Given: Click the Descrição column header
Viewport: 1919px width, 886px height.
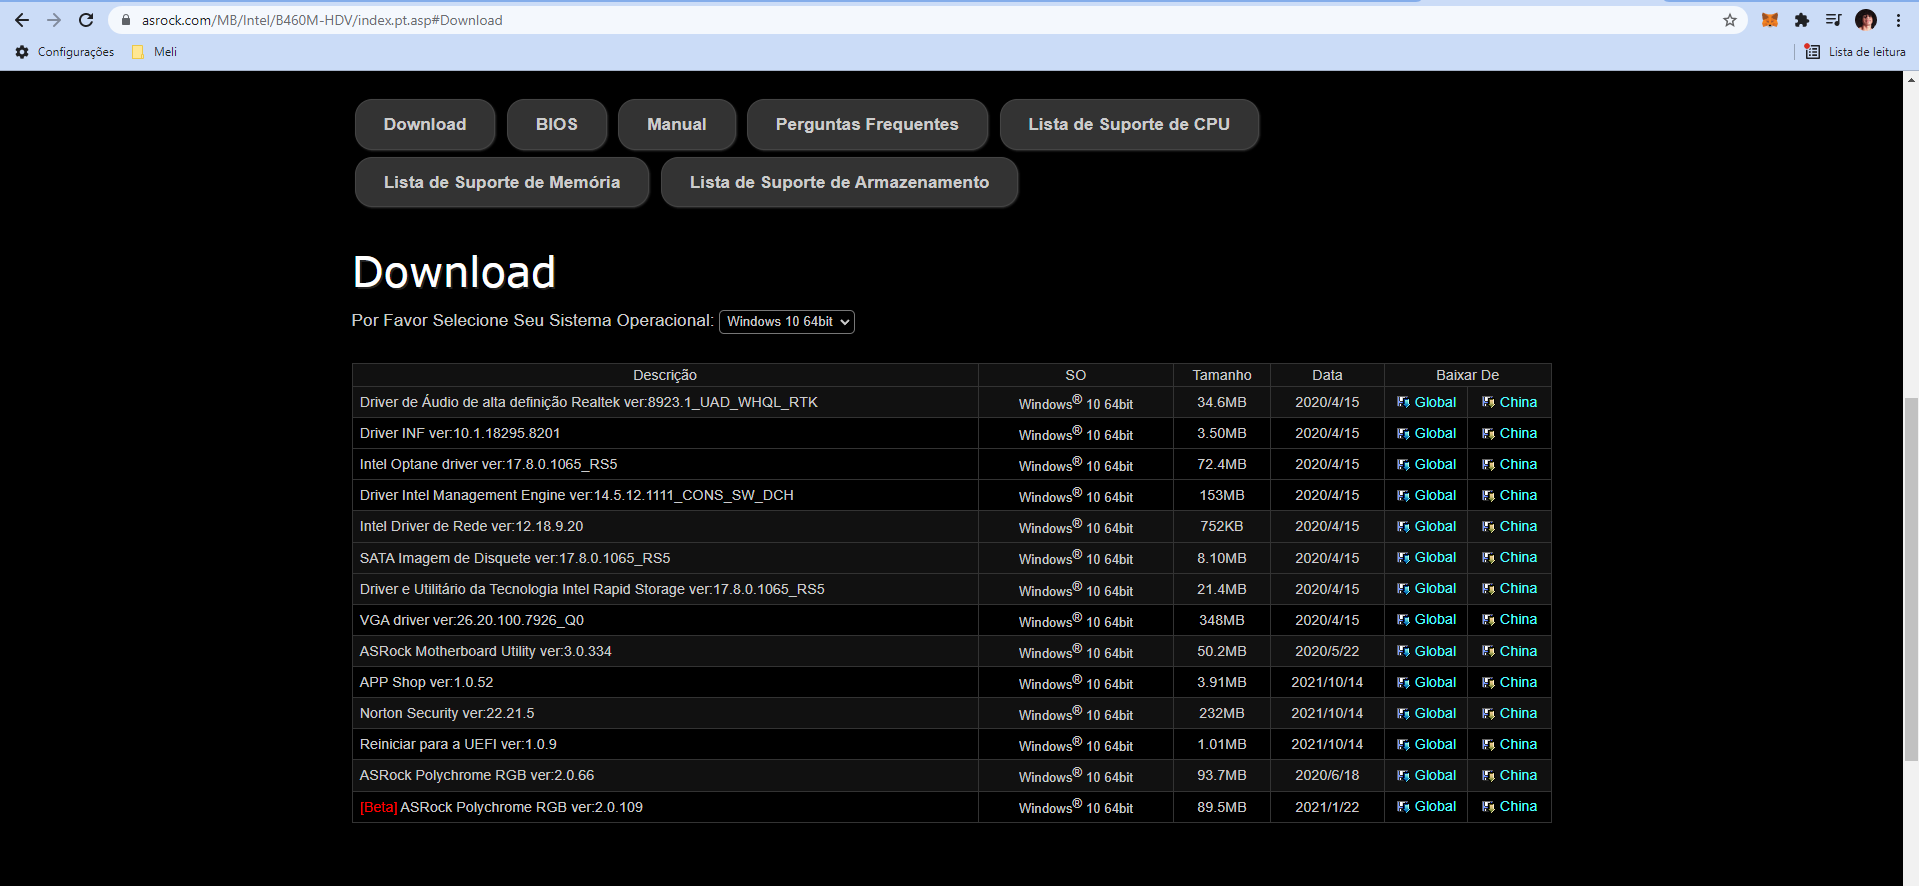Looking at the screenshot, I should [x=665, y=375].
